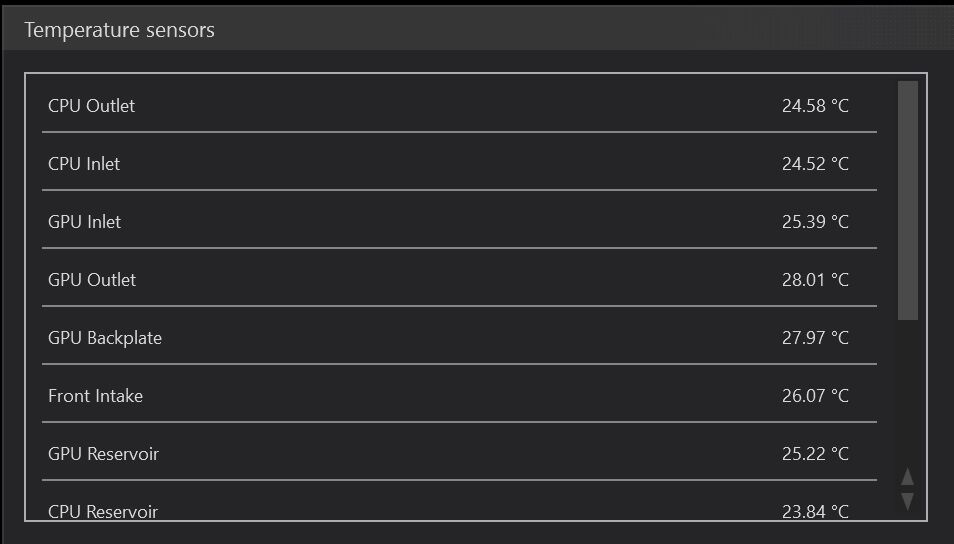This screenshot has width=954, height=544.
Task: Click the GPU Reservoir sensor name
Action: (103, 454)
